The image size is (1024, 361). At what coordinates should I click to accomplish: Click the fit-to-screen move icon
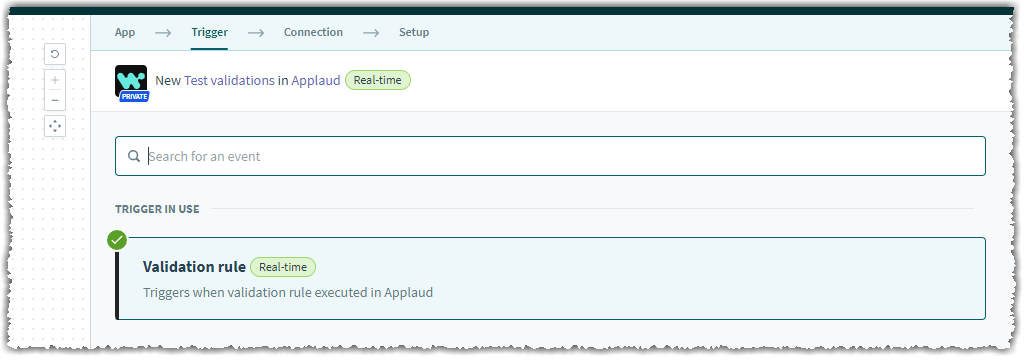click(x=55, y=126)
